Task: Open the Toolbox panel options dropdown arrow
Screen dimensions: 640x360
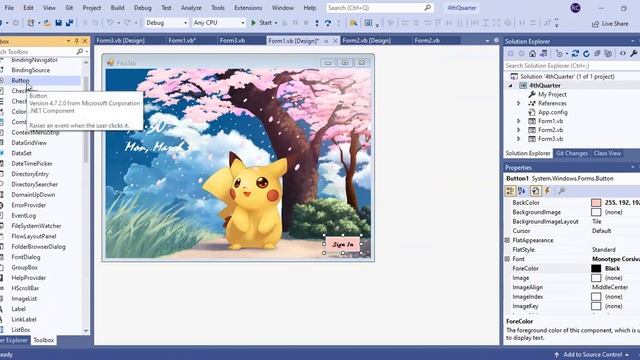Action: (68, 41)
